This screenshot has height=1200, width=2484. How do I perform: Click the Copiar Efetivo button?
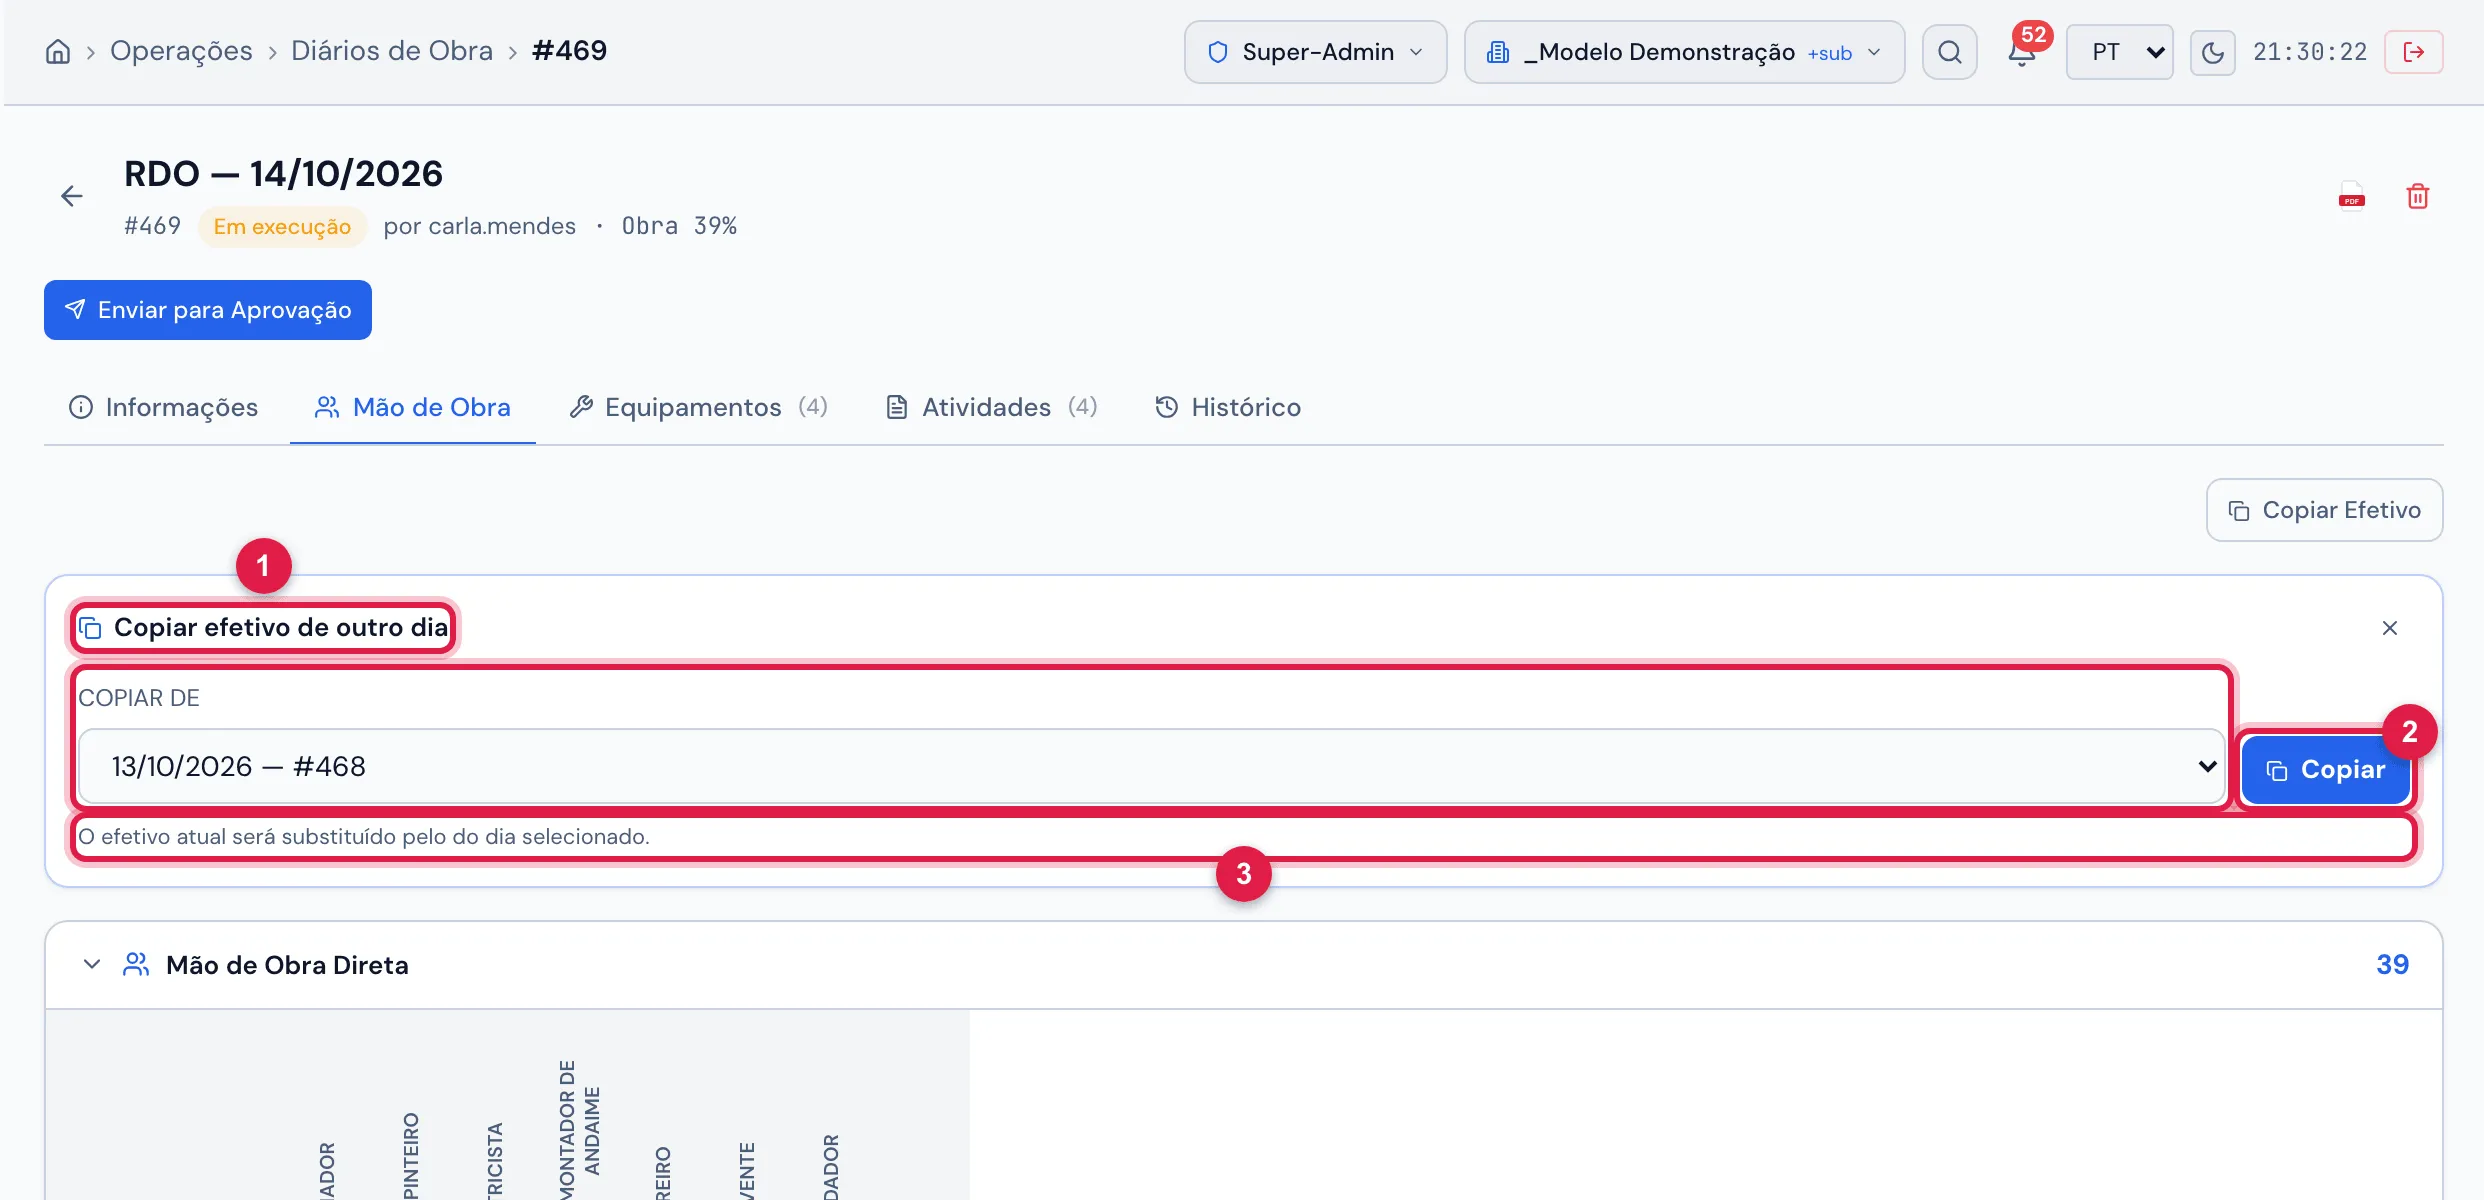tap(2324, 510)
